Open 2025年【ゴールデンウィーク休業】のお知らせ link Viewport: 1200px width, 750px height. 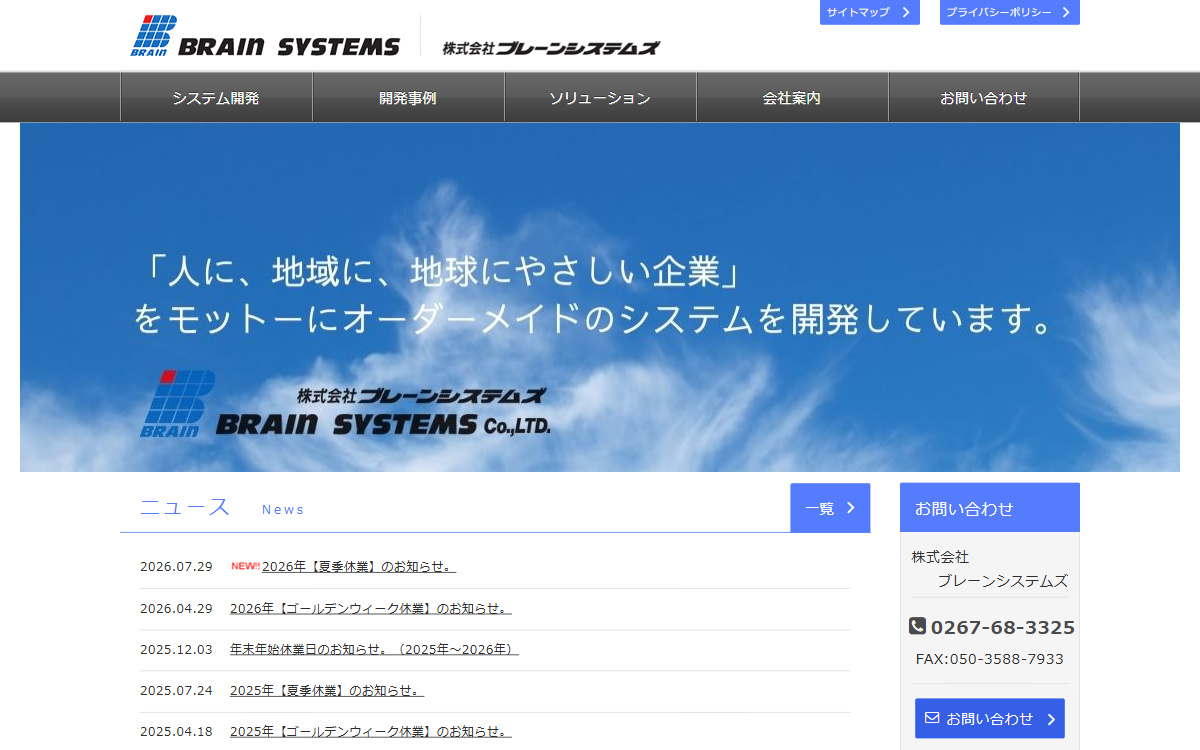(x=371, y=731)
